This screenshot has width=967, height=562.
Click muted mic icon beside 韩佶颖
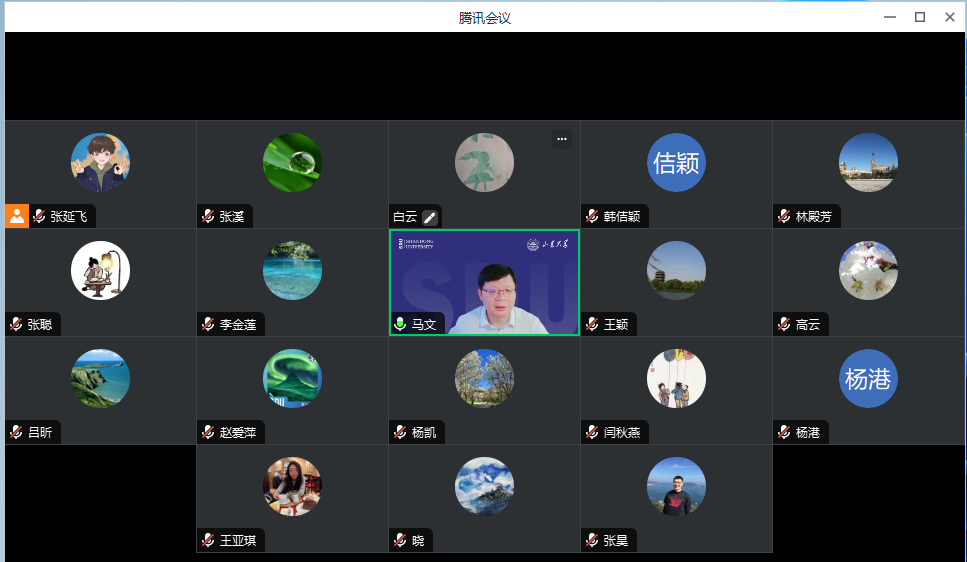pos(592,216)
